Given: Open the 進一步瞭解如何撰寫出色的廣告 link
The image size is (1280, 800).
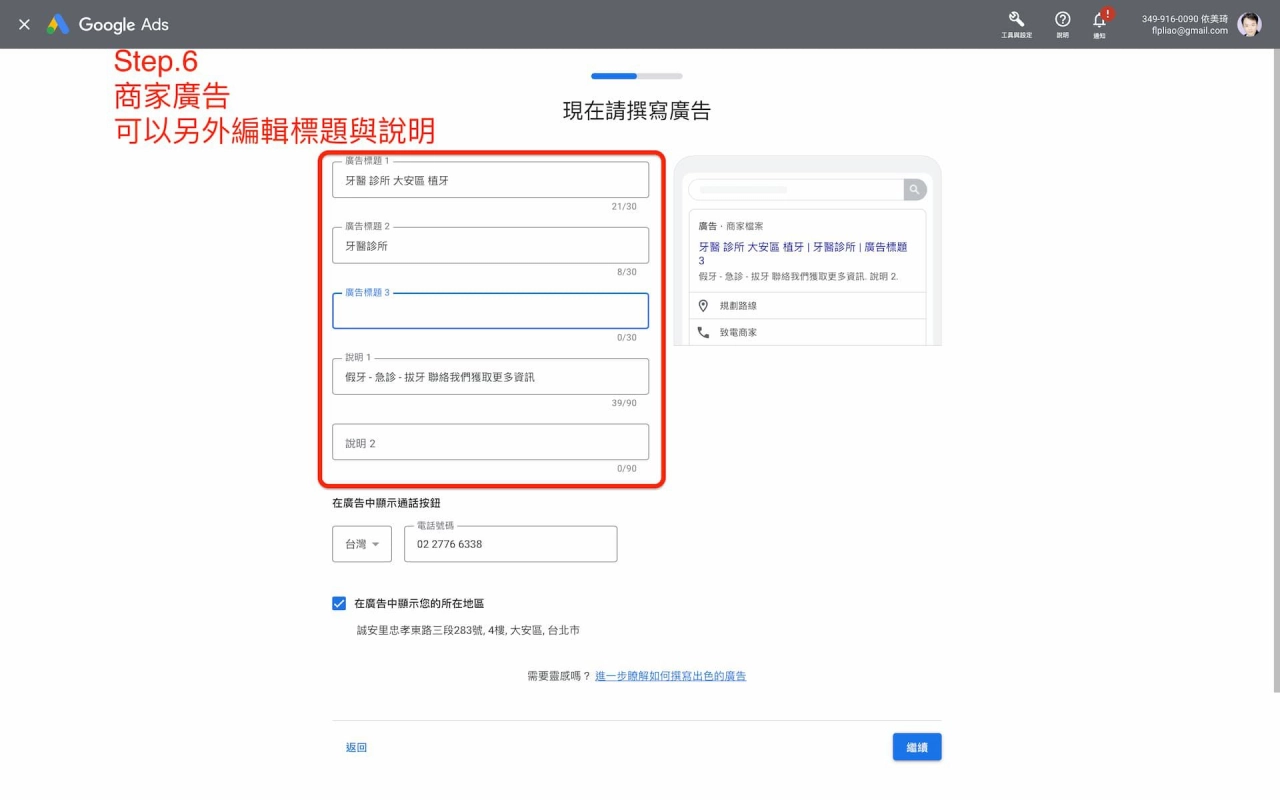Looking at the screenshot, I should pyautogui.click(x=670, y=676).
